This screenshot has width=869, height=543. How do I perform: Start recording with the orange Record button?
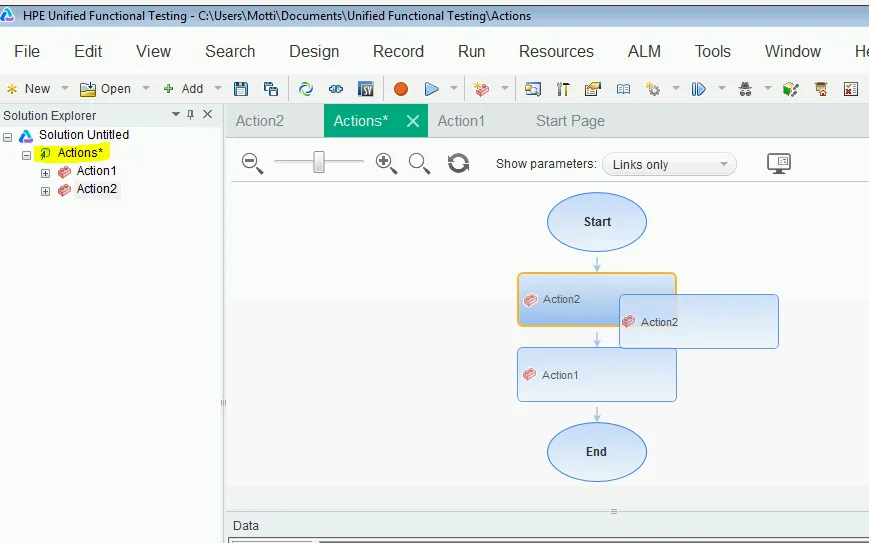[401, 89]
